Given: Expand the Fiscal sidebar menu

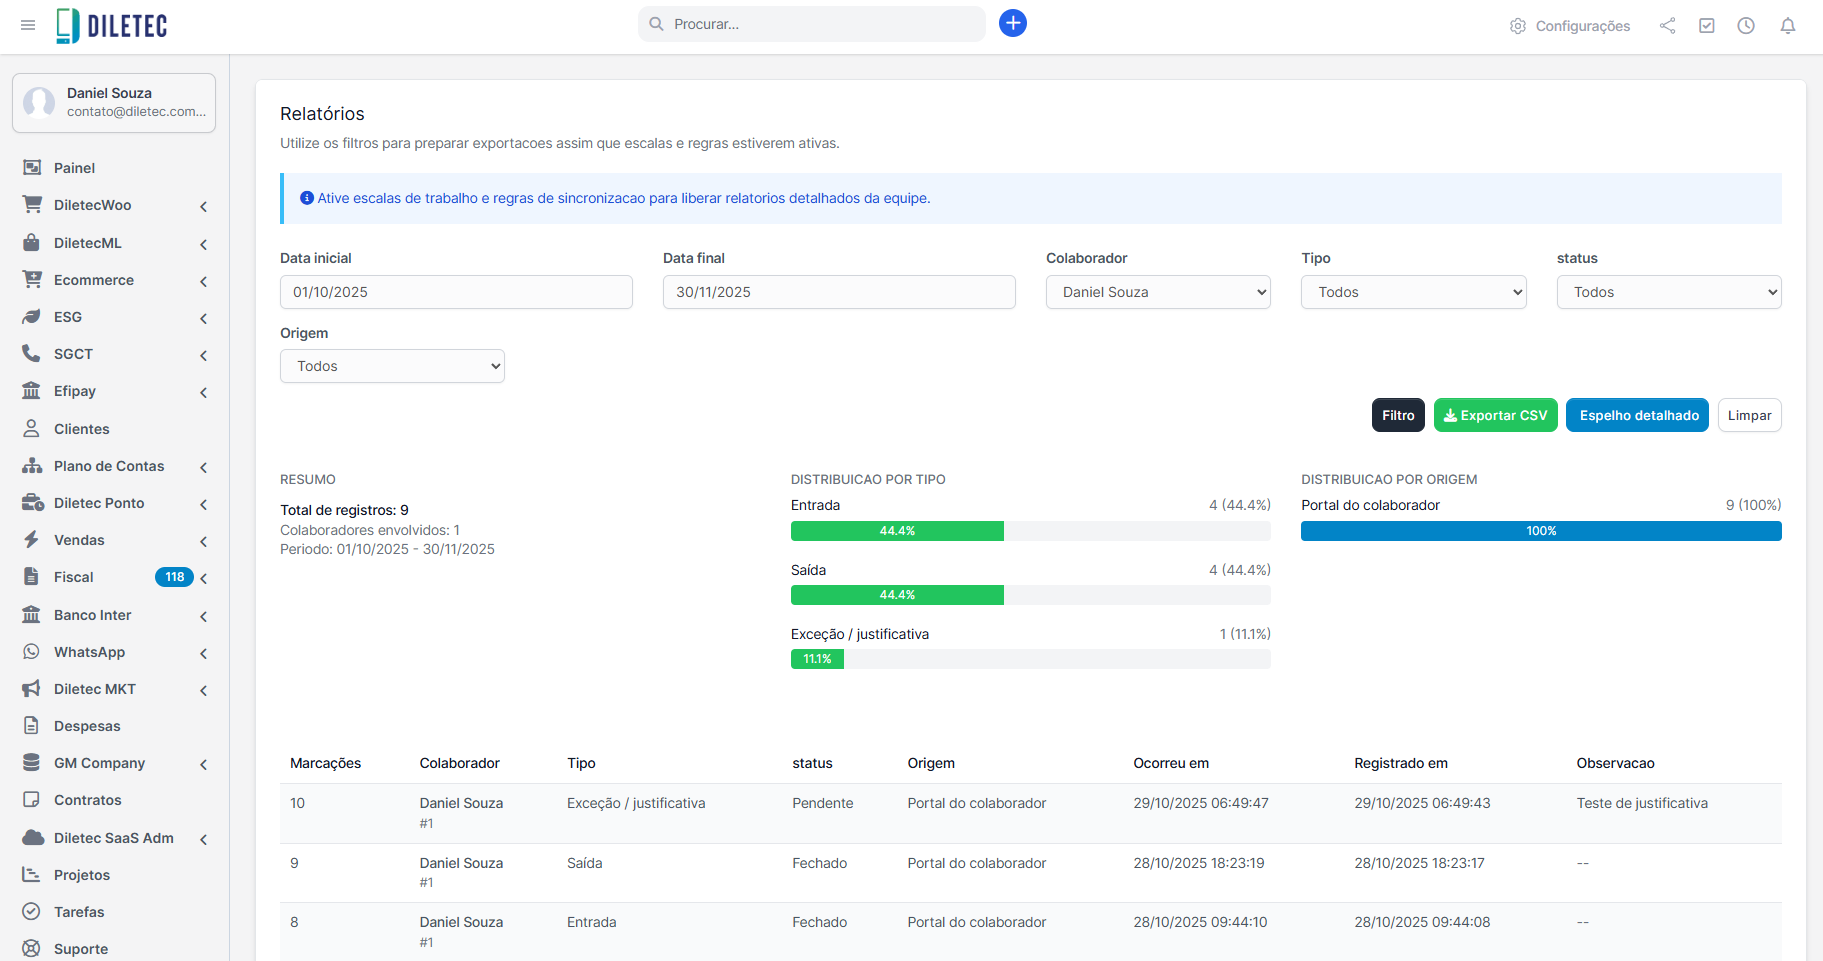Looking at the screenshot, I should point(203,578).
